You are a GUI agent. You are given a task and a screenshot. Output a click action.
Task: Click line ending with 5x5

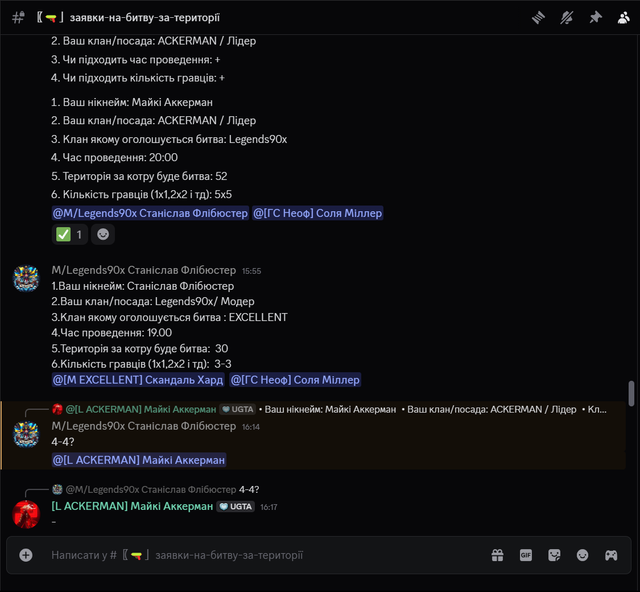pyautogui.click(x=141, y=194)
